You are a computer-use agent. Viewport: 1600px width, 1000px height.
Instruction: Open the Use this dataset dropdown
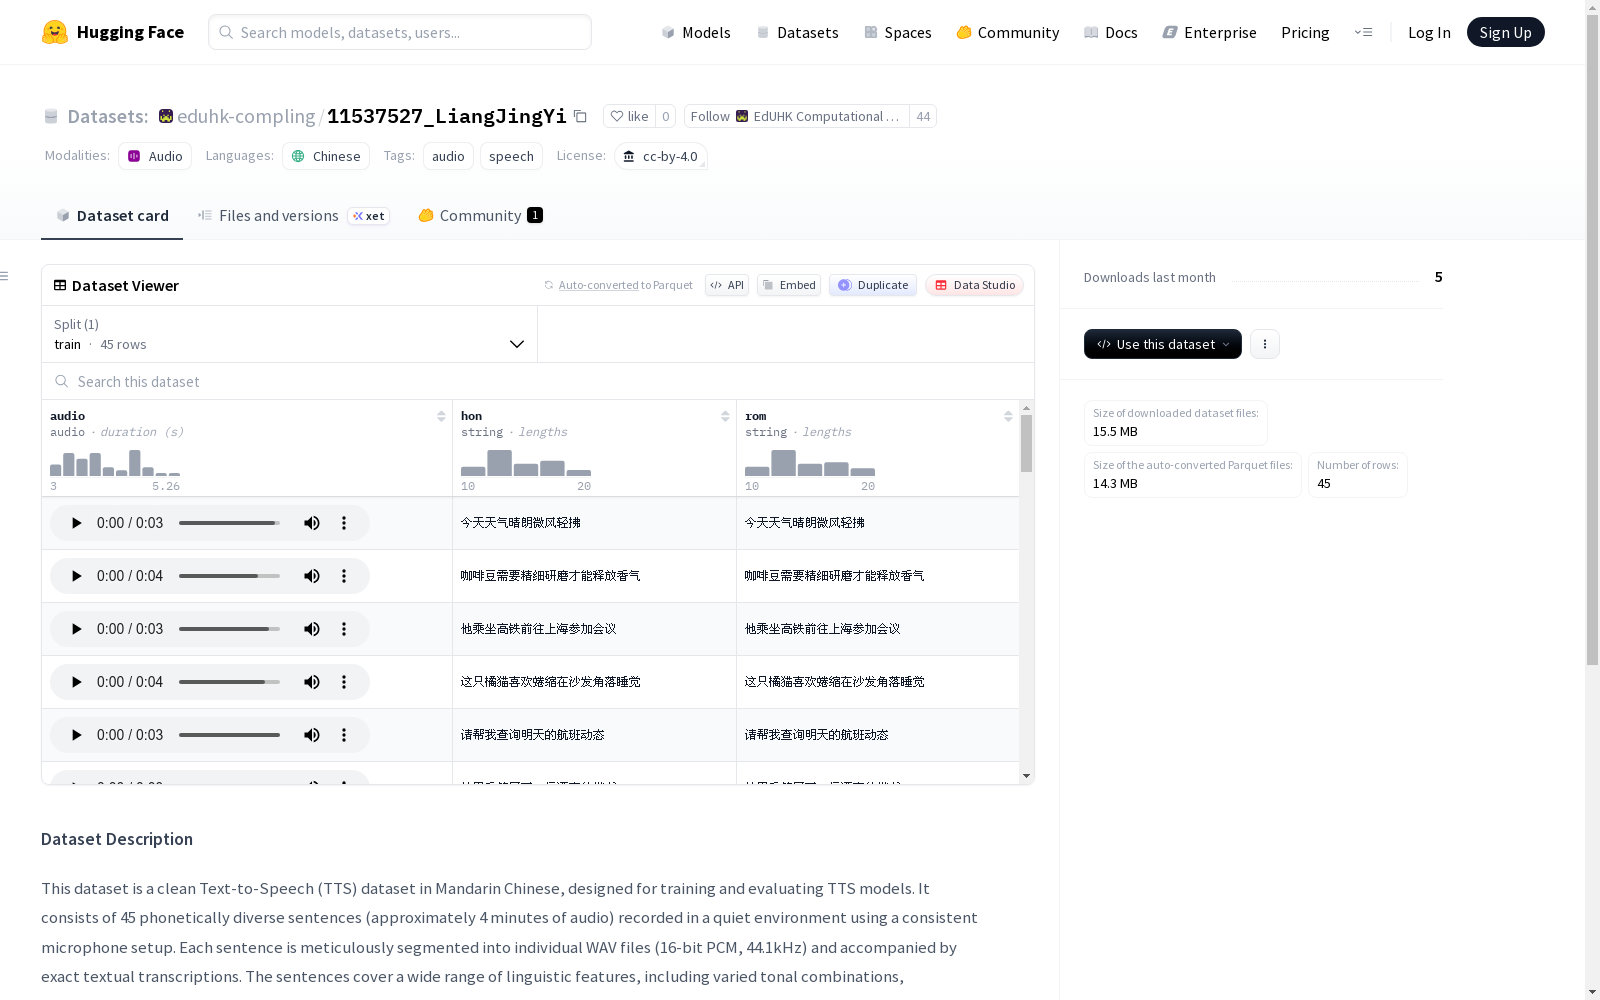(x=1163, y=344)
